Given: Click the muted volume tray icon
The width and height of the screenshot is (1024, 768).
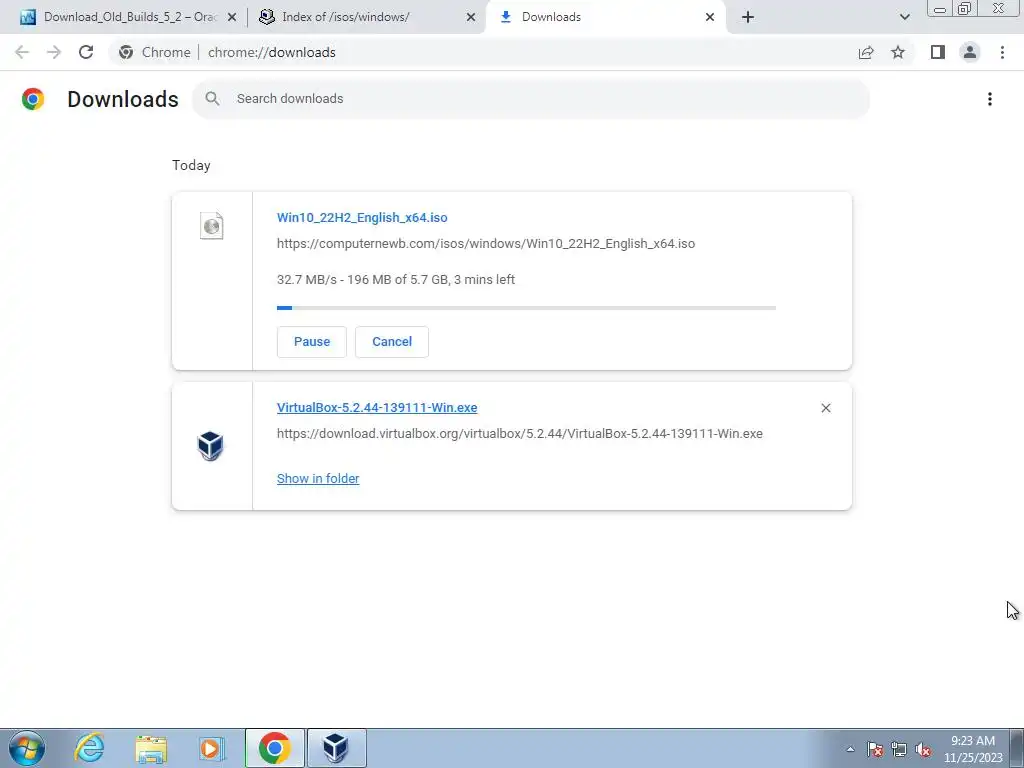Looking at the screenshot, I should click(923, 749).
